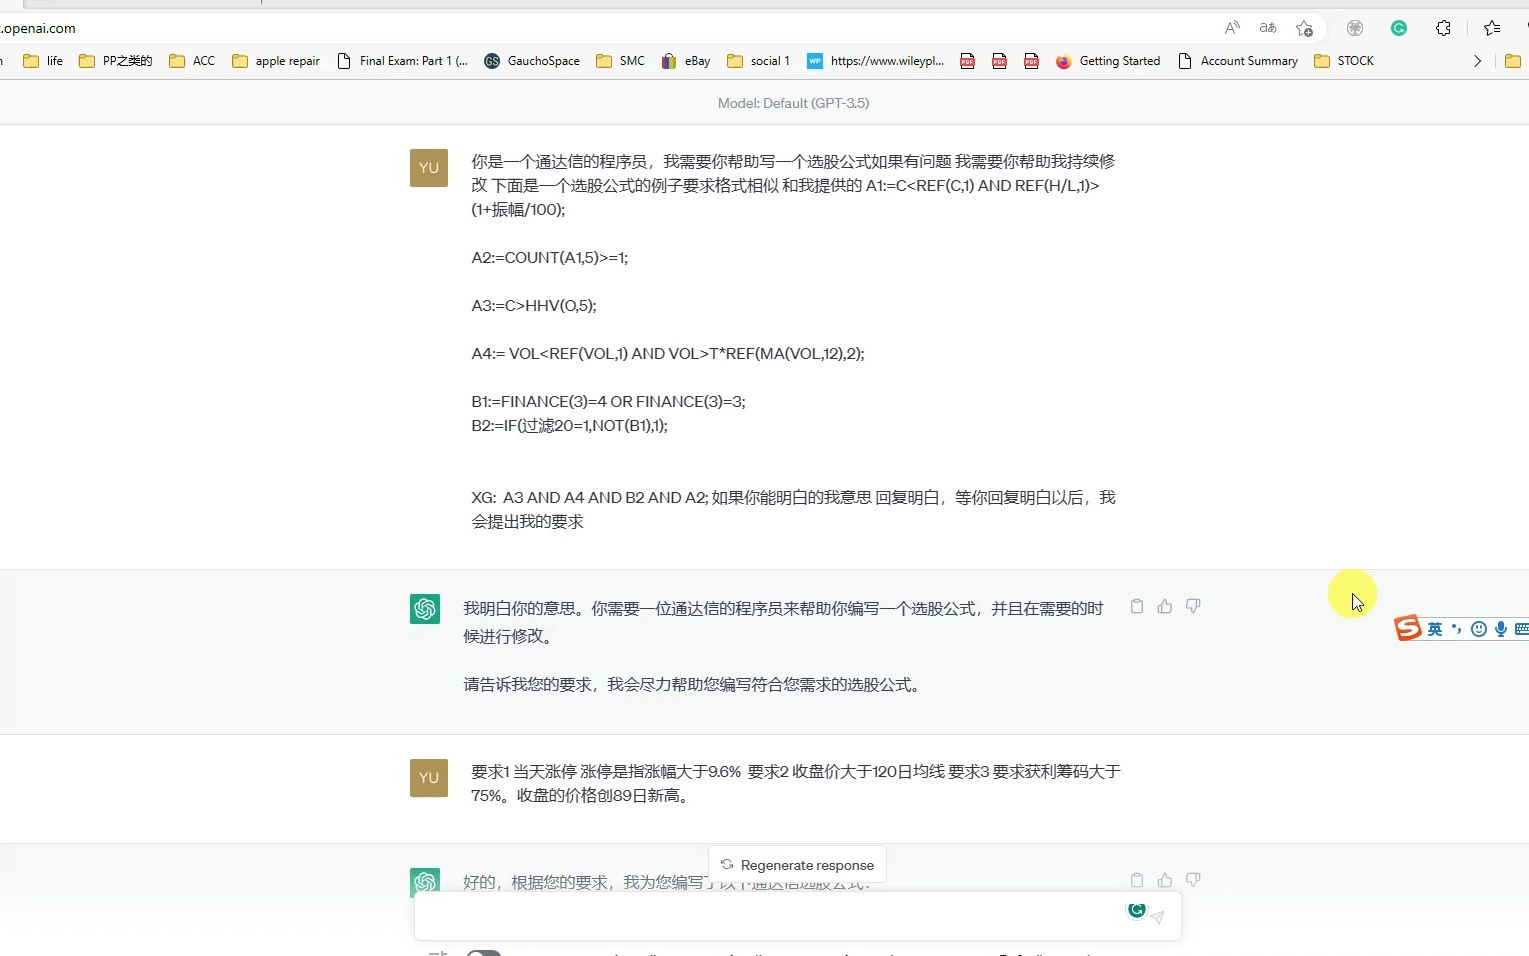Click the Regenerate response button
This screenshot has width=1529, height=956.
[797, 864]
